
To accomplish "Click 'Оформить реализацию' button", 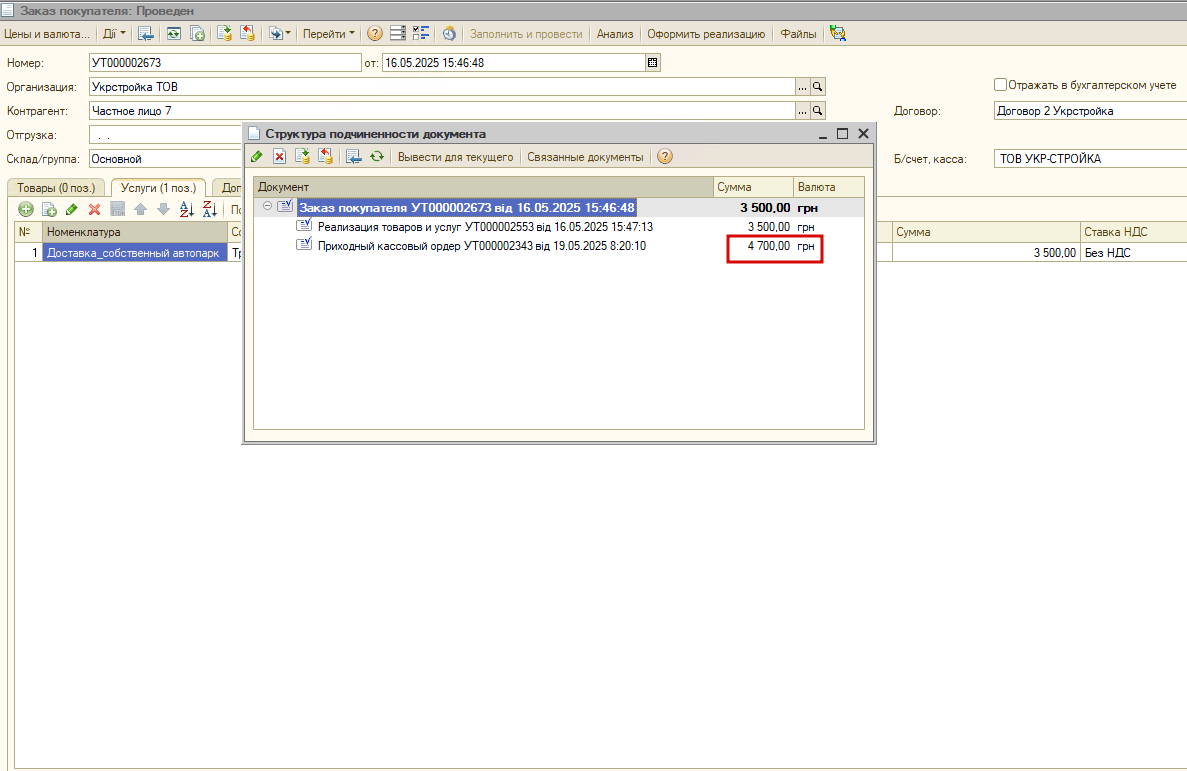I will pos(706,34).
